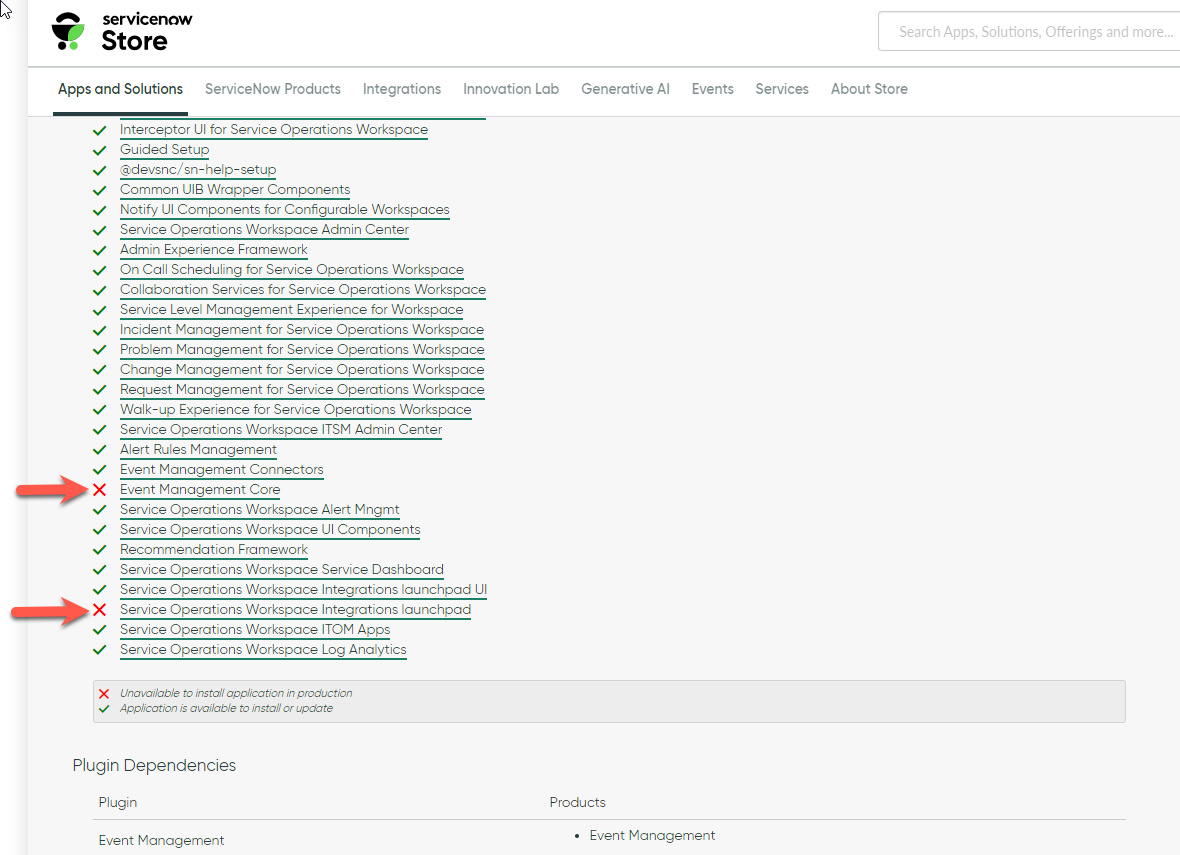Click green checkmark beside Guided Setup

tap(99, 151)
